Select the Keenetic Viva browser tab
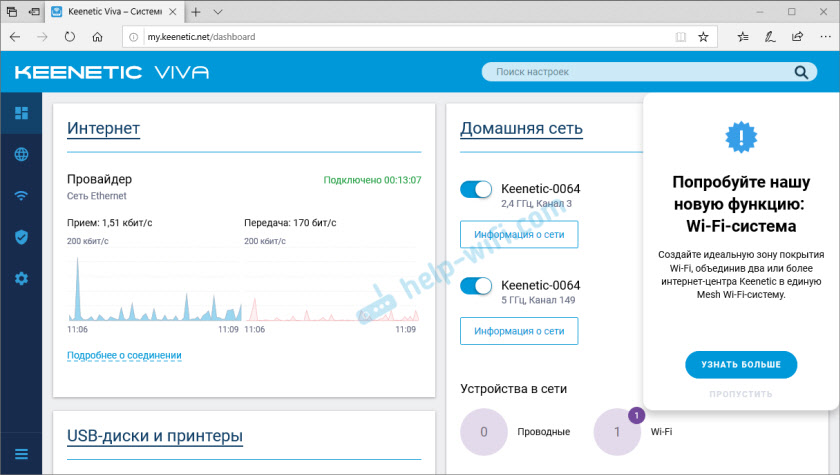The height and width of the screenshot is (475, 840). 114,12
